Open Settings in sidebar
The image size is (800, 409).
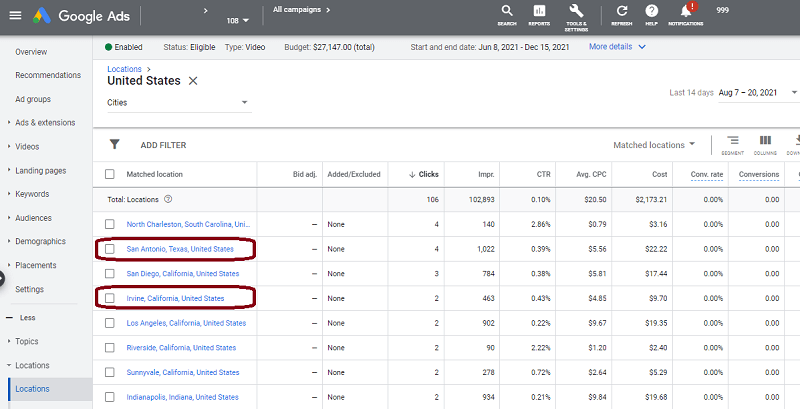tap(30, 289)
